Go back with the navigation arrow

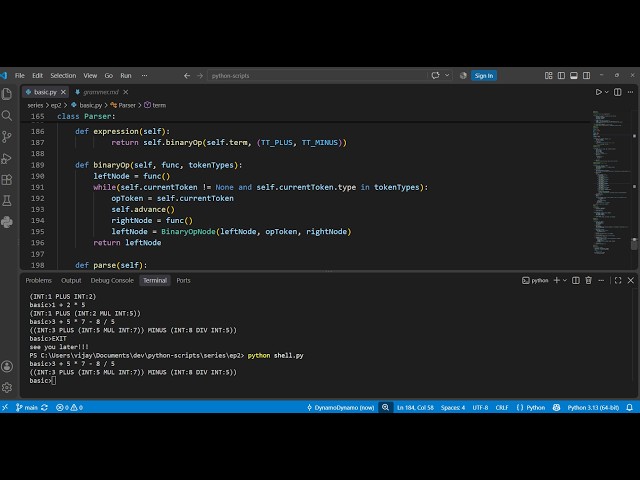187,76
